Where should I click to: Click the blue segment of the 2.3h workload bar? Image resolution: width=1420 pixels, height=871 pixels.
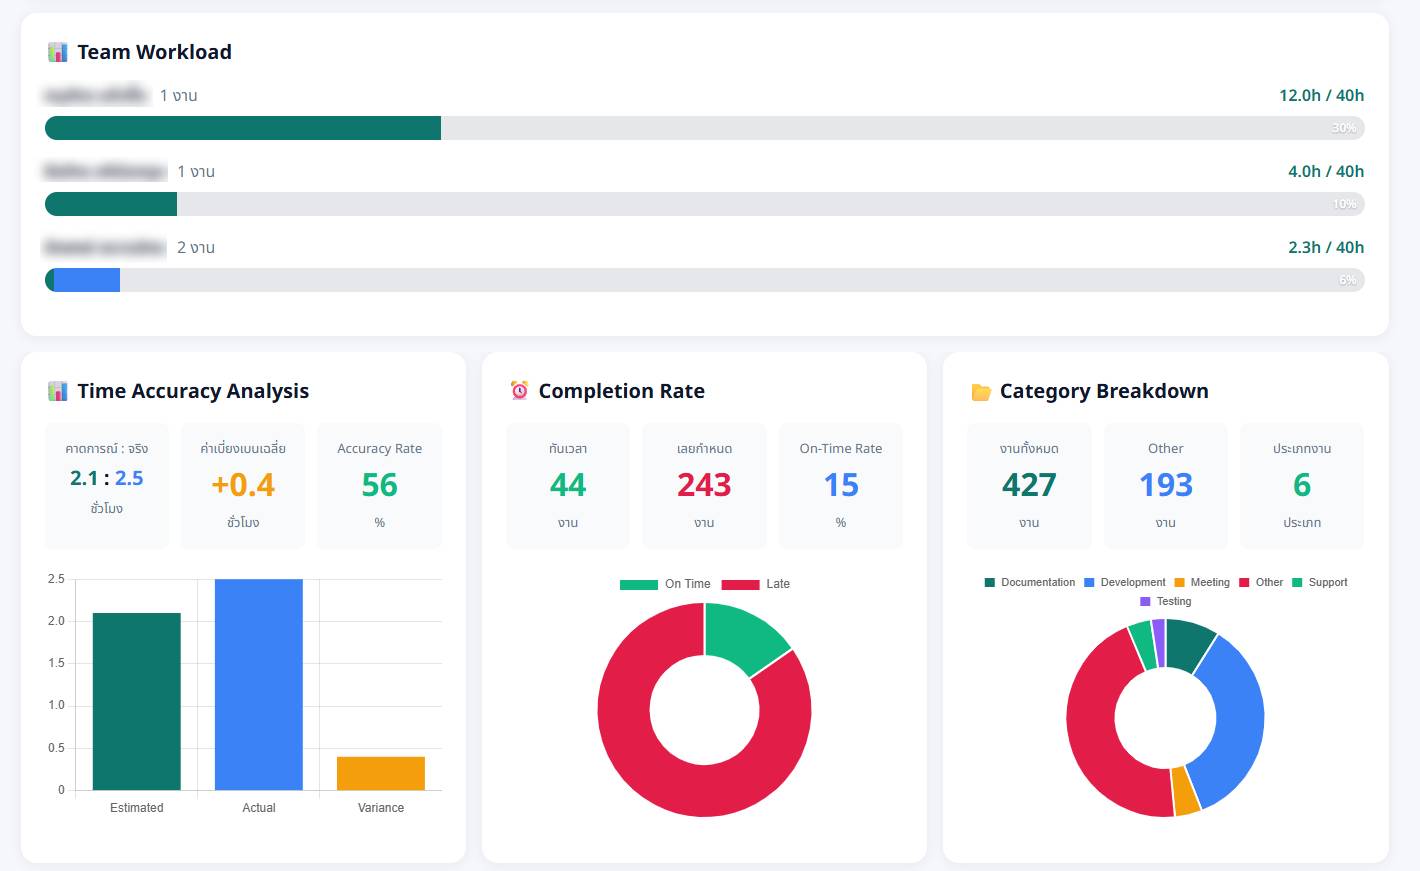(x=86, y=280)
